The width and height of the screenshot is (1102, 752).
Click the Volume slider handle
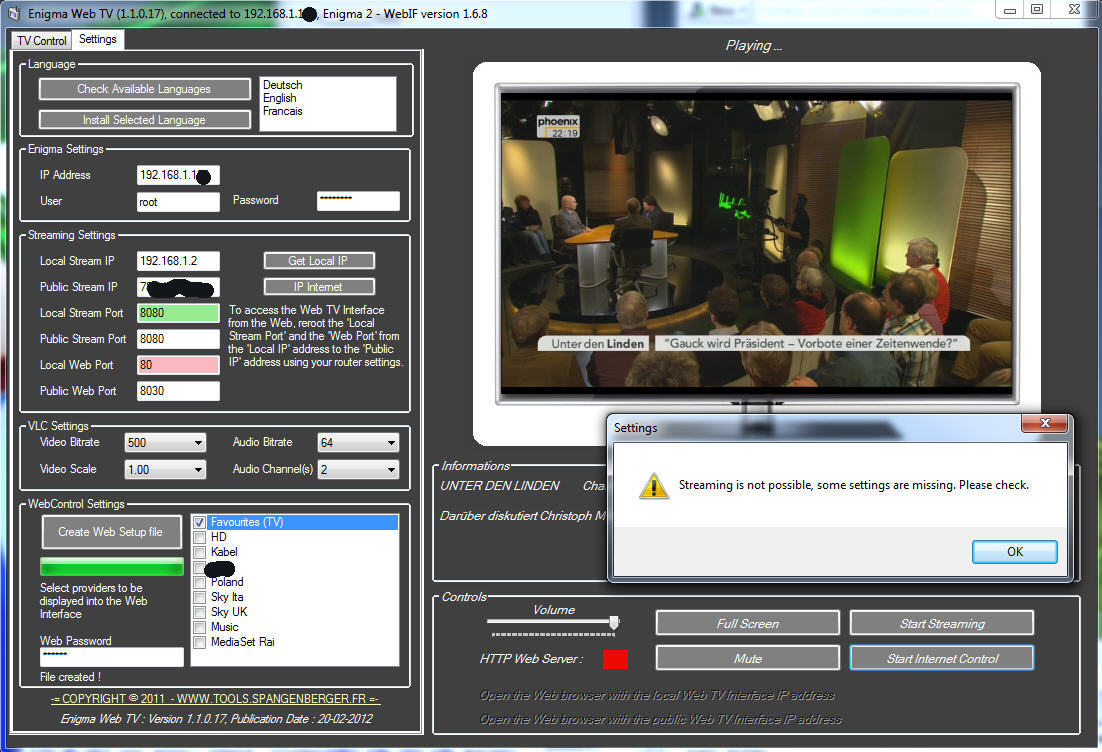click(x=614, y=622)
